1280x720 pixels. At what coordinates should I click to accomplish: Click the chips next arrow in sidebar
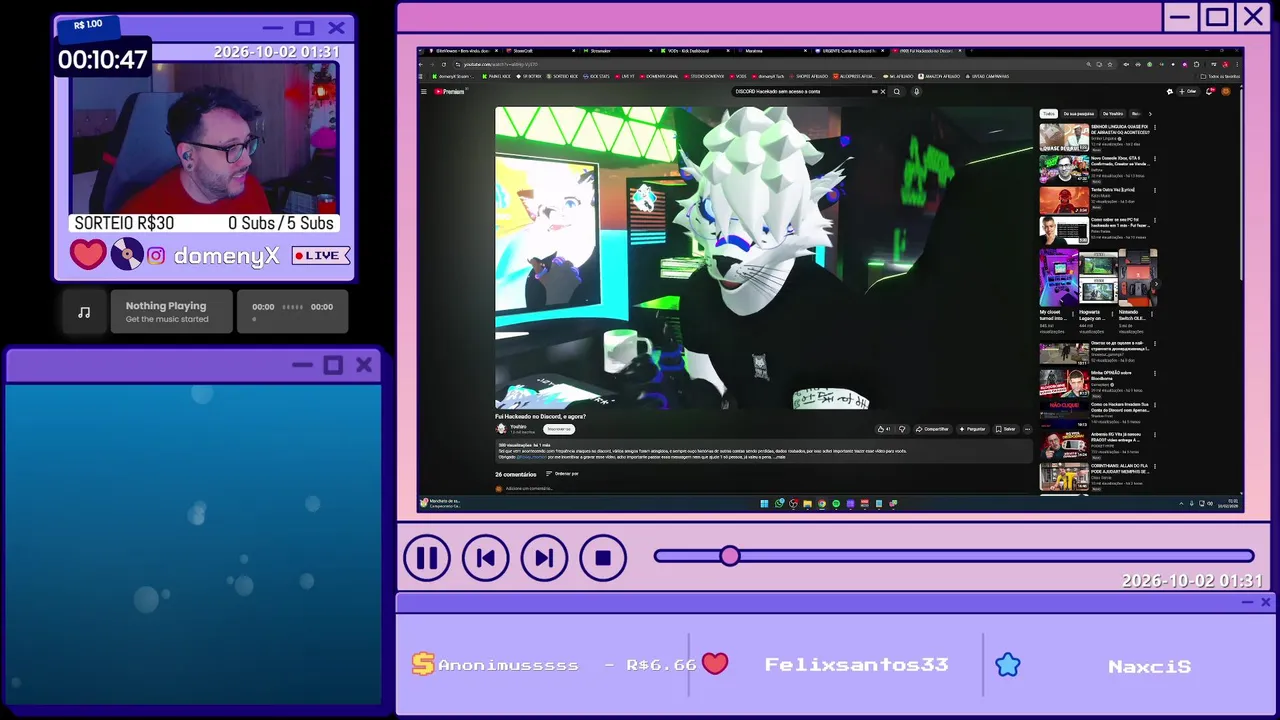1150,114
